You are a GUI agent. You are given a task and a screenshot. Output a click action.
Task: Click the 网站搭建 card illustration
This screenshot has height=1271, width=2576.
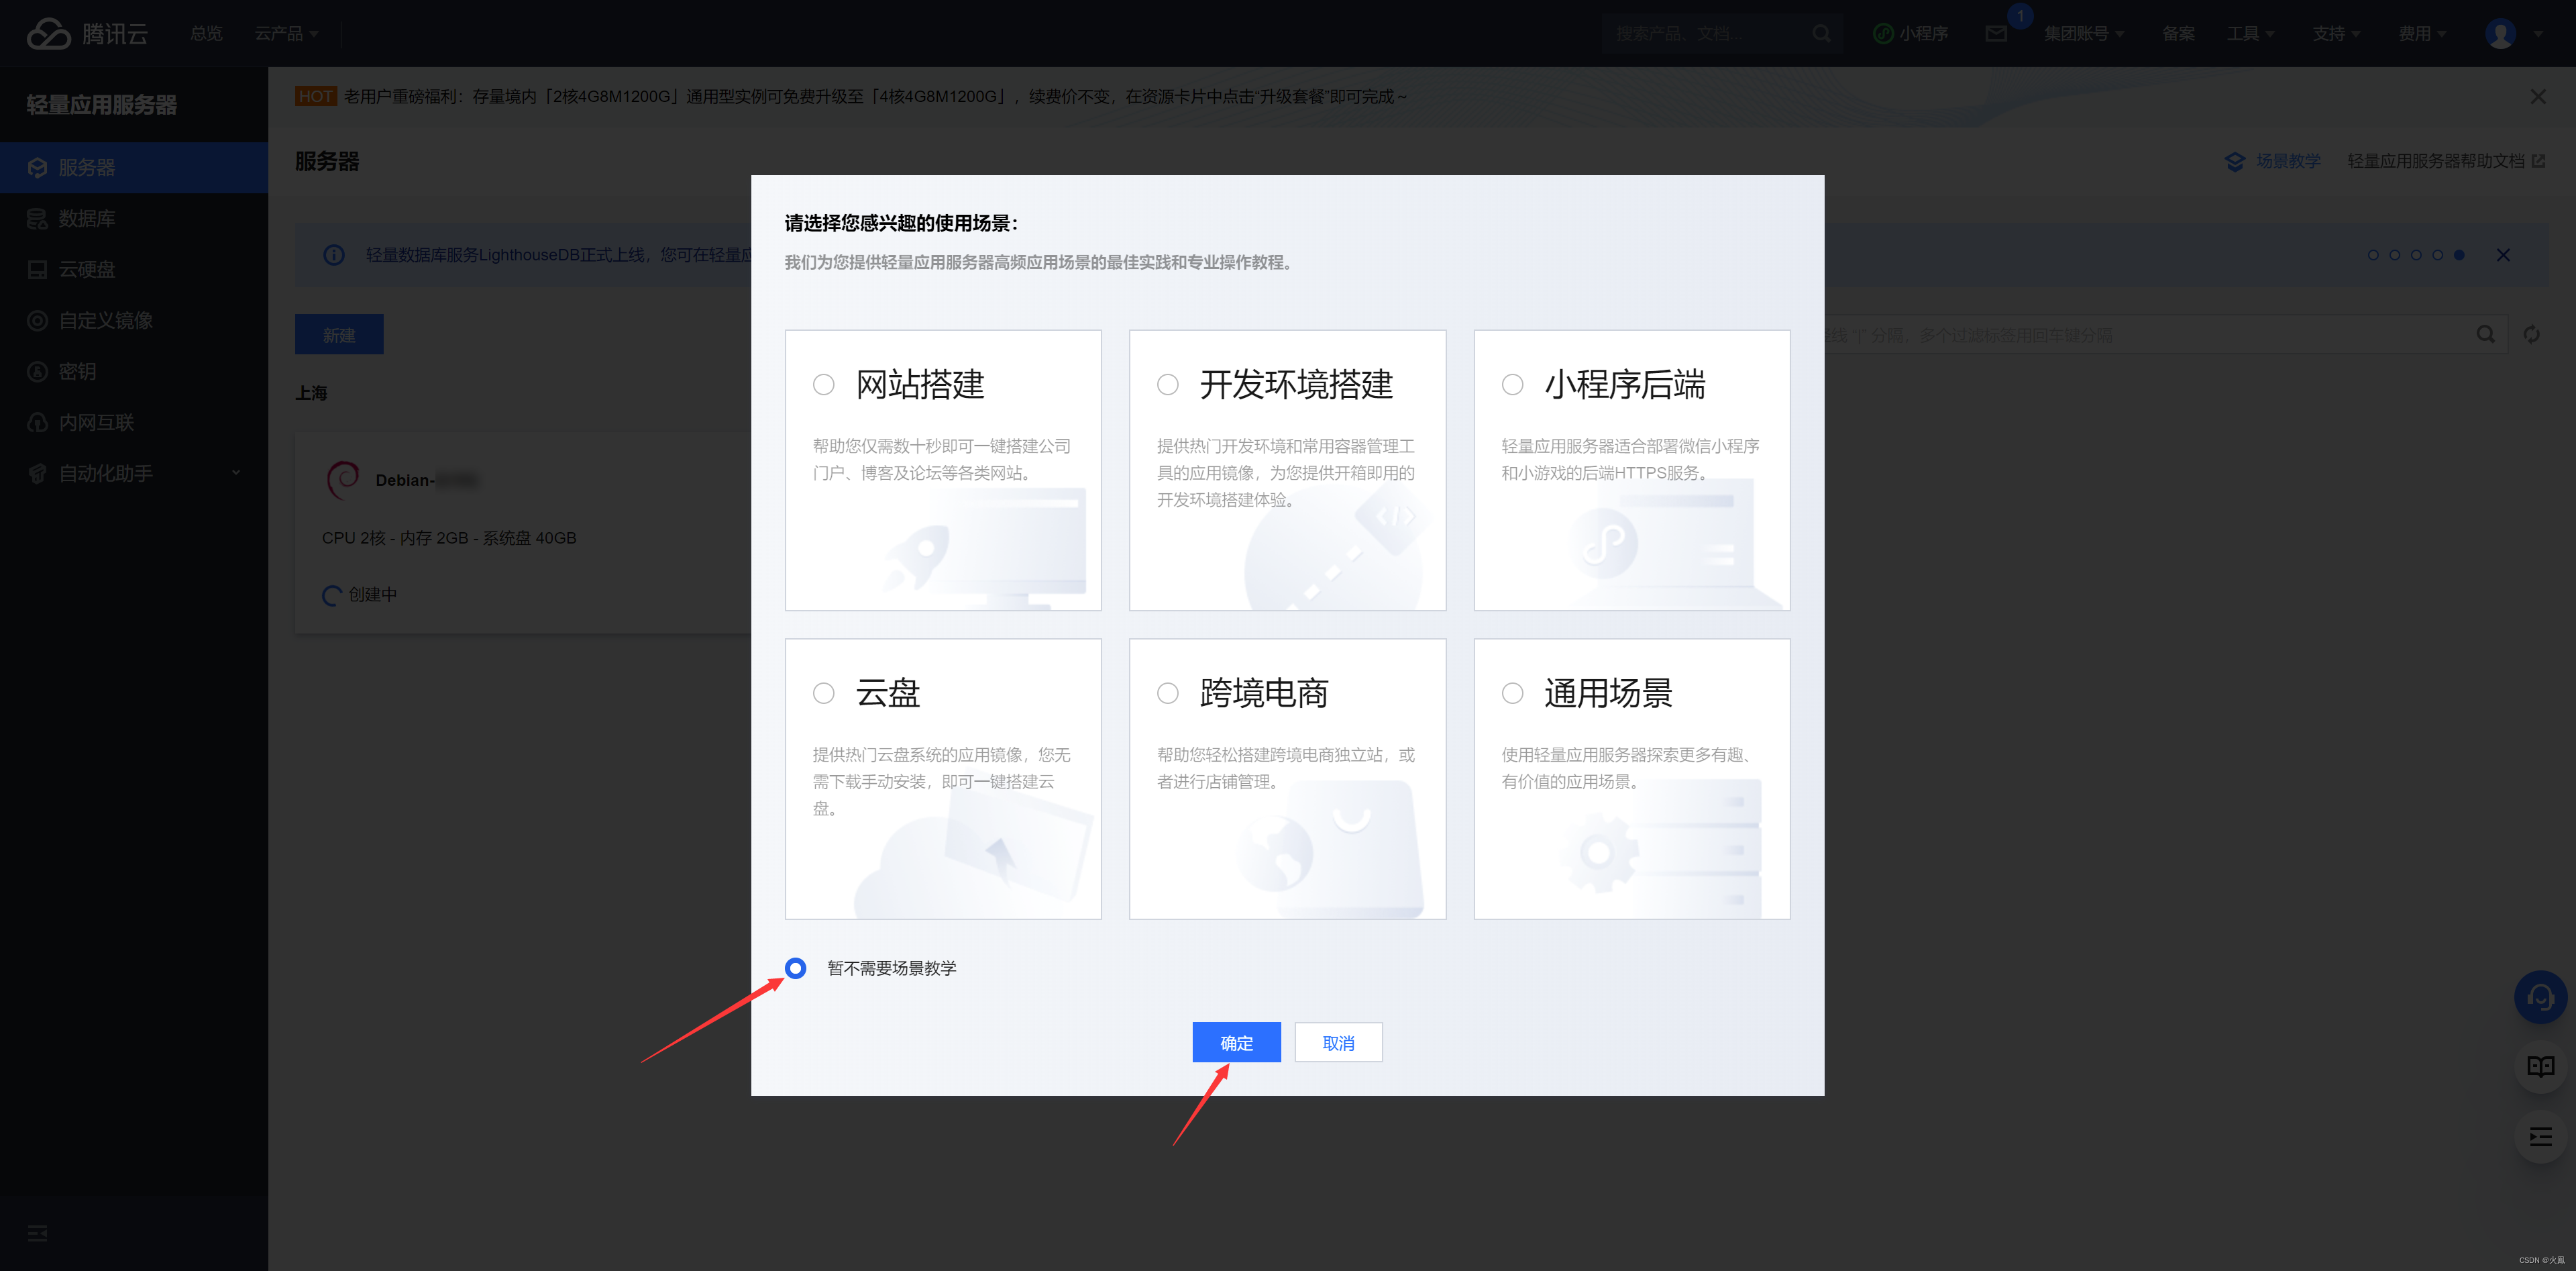(x=985, y=550)
